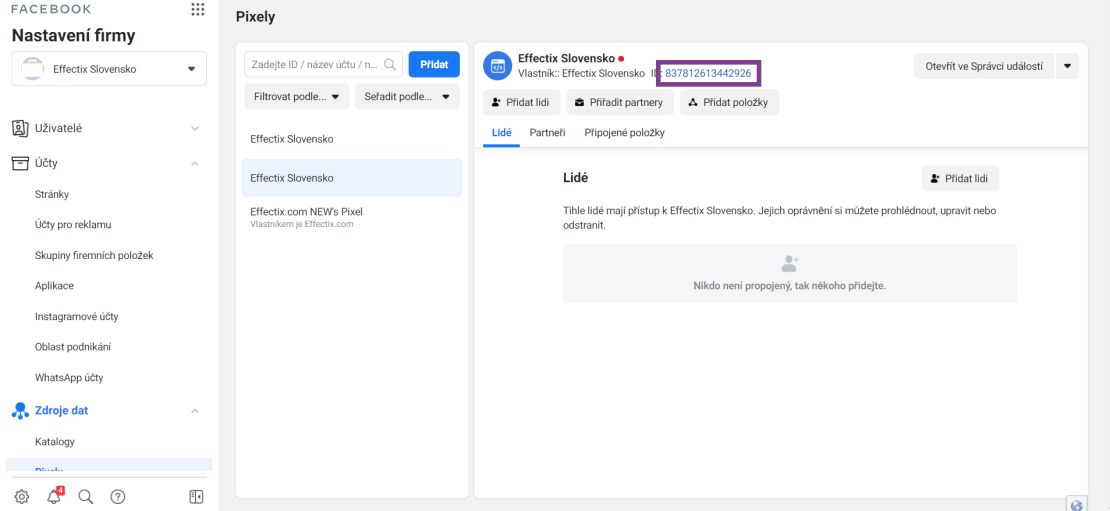Open the Seřadit podle dropdown
The width and height of the screenshot is (1110, 511).
pyautogui.click(x=407, y=96)
